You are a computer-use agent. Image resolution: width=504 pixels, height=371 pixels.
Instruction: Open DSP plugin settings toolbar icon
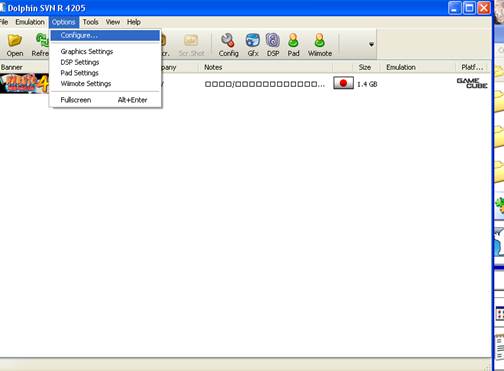(x=273, y=45)
